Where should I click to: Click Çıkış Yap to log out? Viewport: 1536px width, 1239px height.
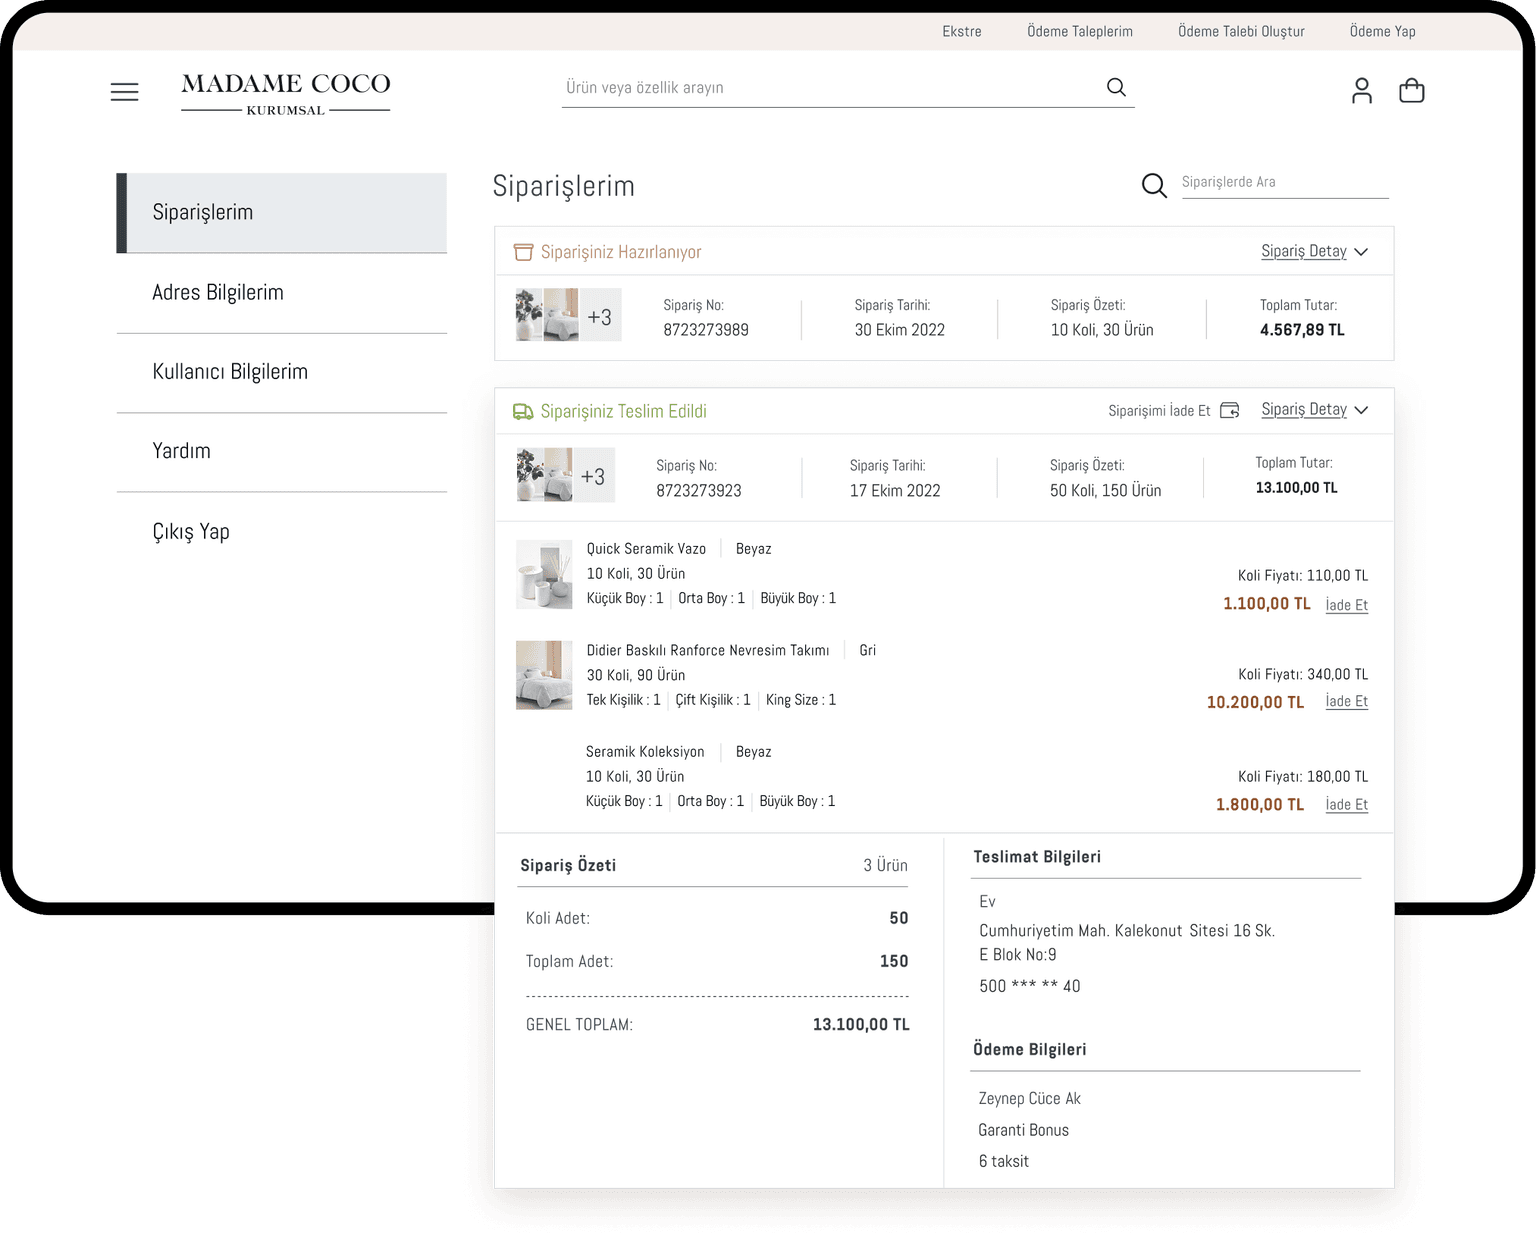click(x=191, y=532)
